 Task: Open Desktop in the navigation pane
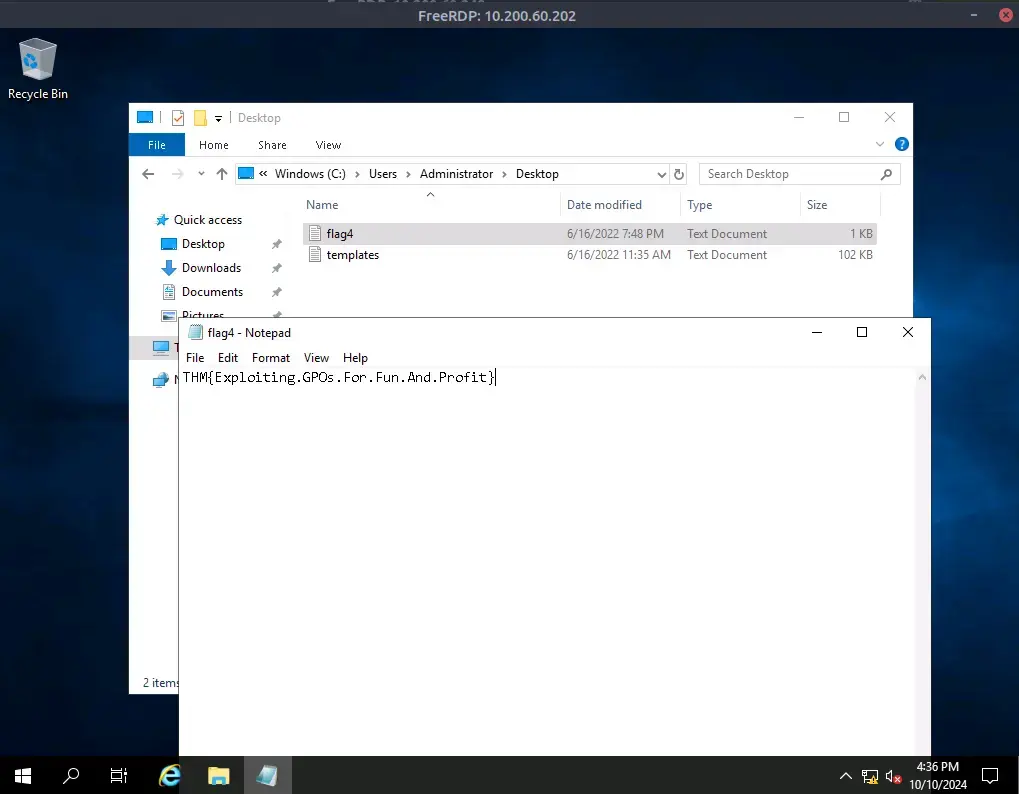203,244
